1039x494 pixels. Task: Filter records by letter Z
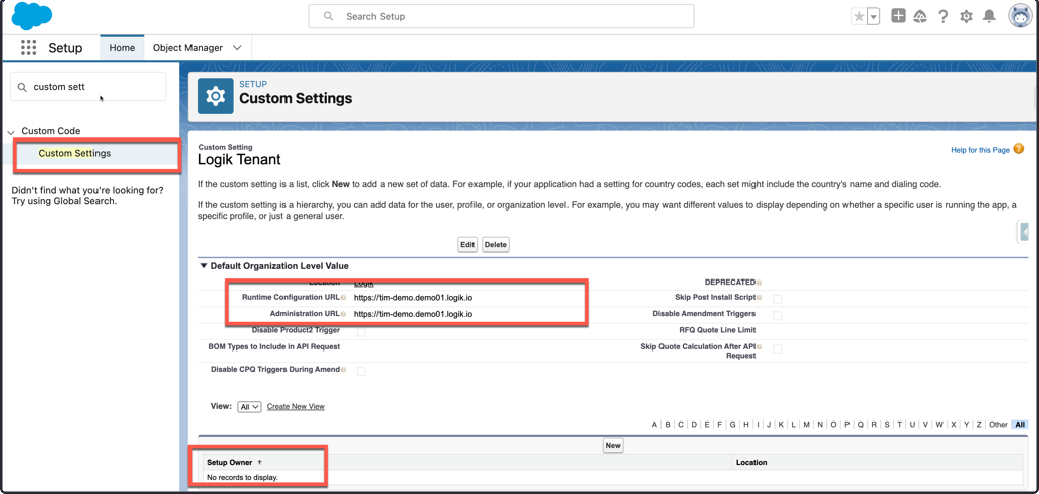(x=979, y=424)
